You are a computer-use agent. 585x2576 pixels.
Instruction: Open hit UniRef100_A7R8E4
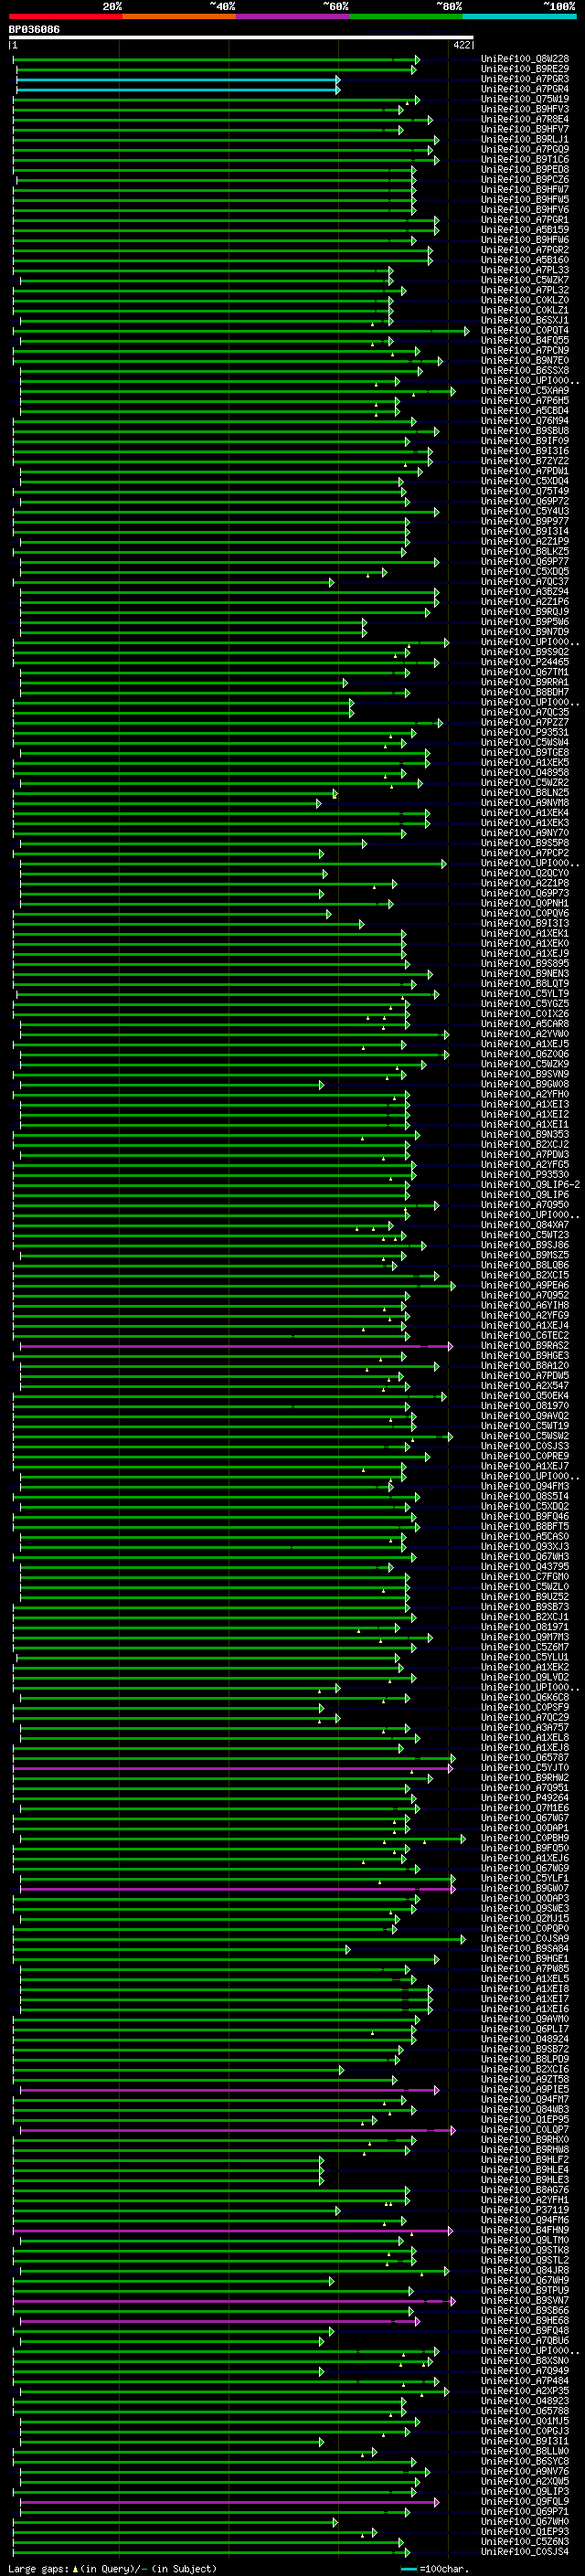tap(525, 119)
